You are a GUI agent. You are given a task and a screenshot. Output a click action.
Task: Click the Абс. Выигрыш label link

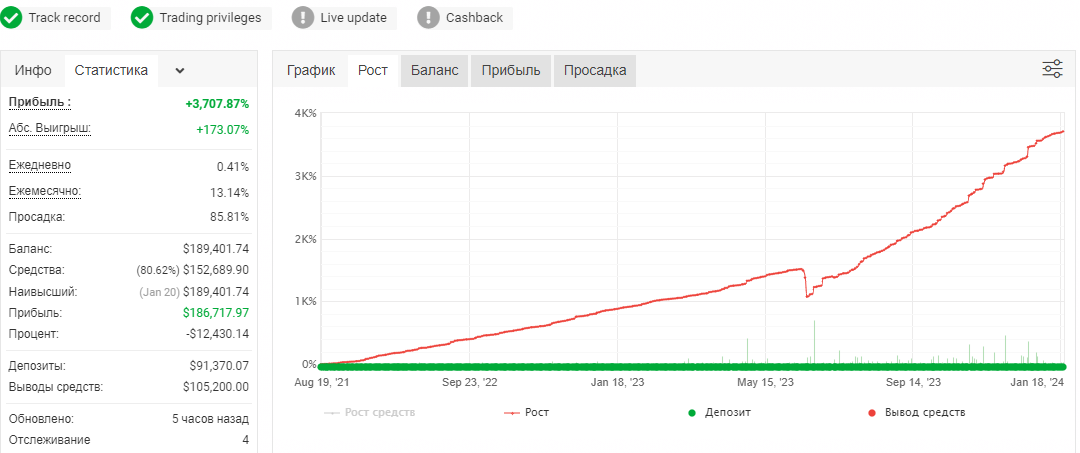click(50, 128)
